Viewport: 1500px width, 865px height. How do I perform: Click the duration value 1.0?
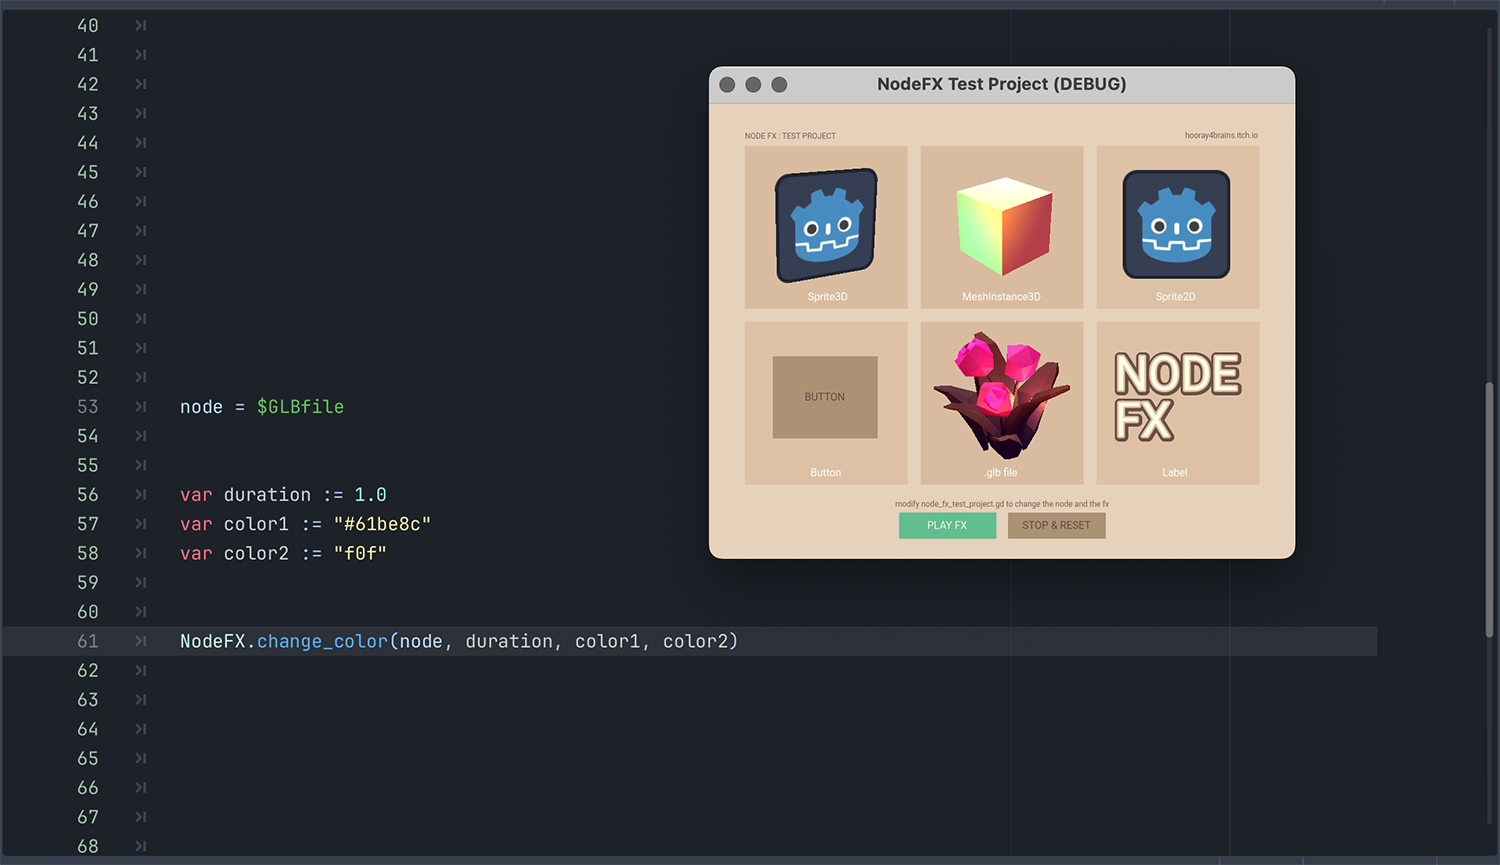click(x=370, y=495)
